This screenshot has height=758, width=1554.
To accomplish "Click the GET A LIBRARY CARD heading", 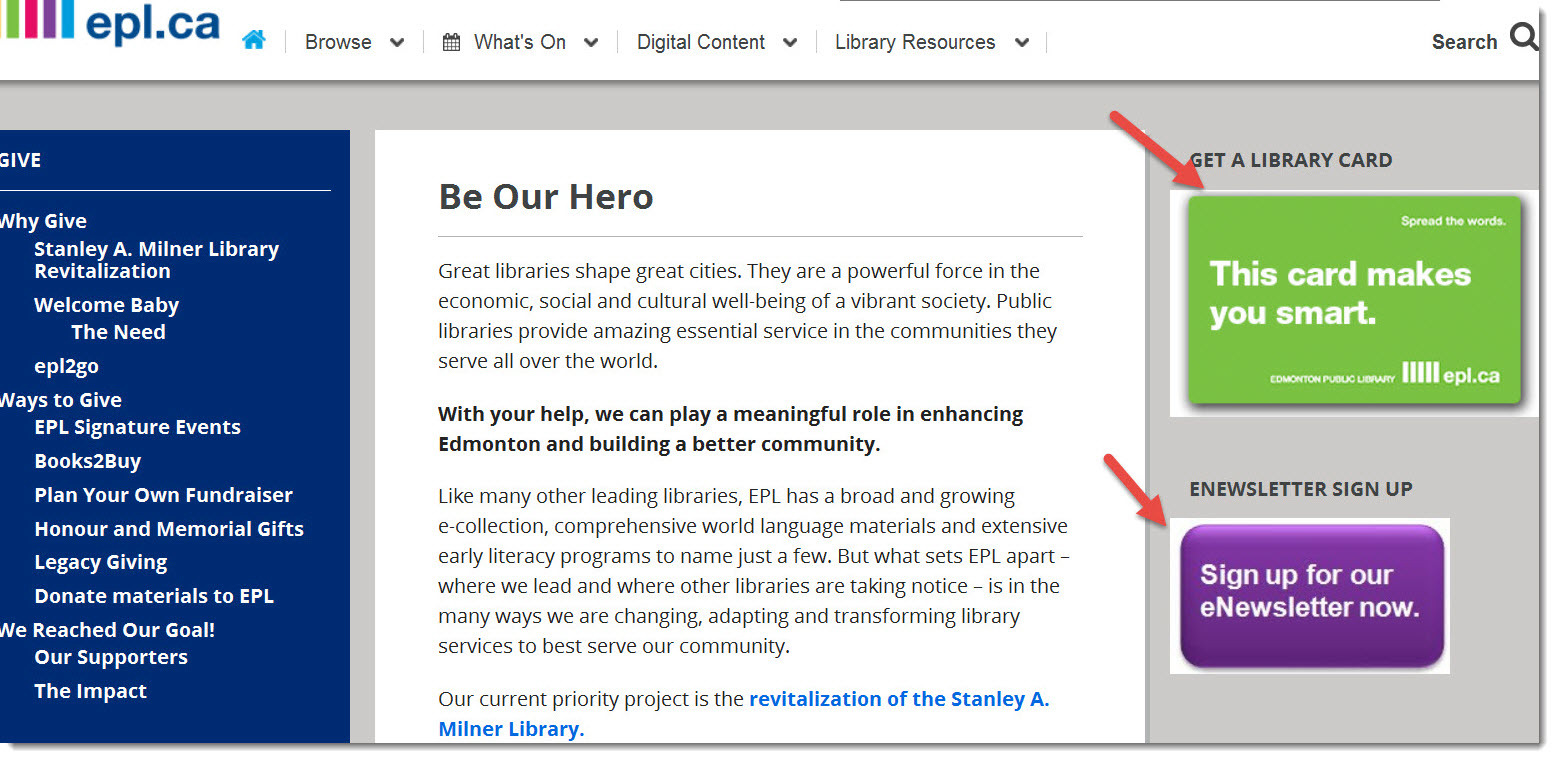I will tap(1290, 160).
